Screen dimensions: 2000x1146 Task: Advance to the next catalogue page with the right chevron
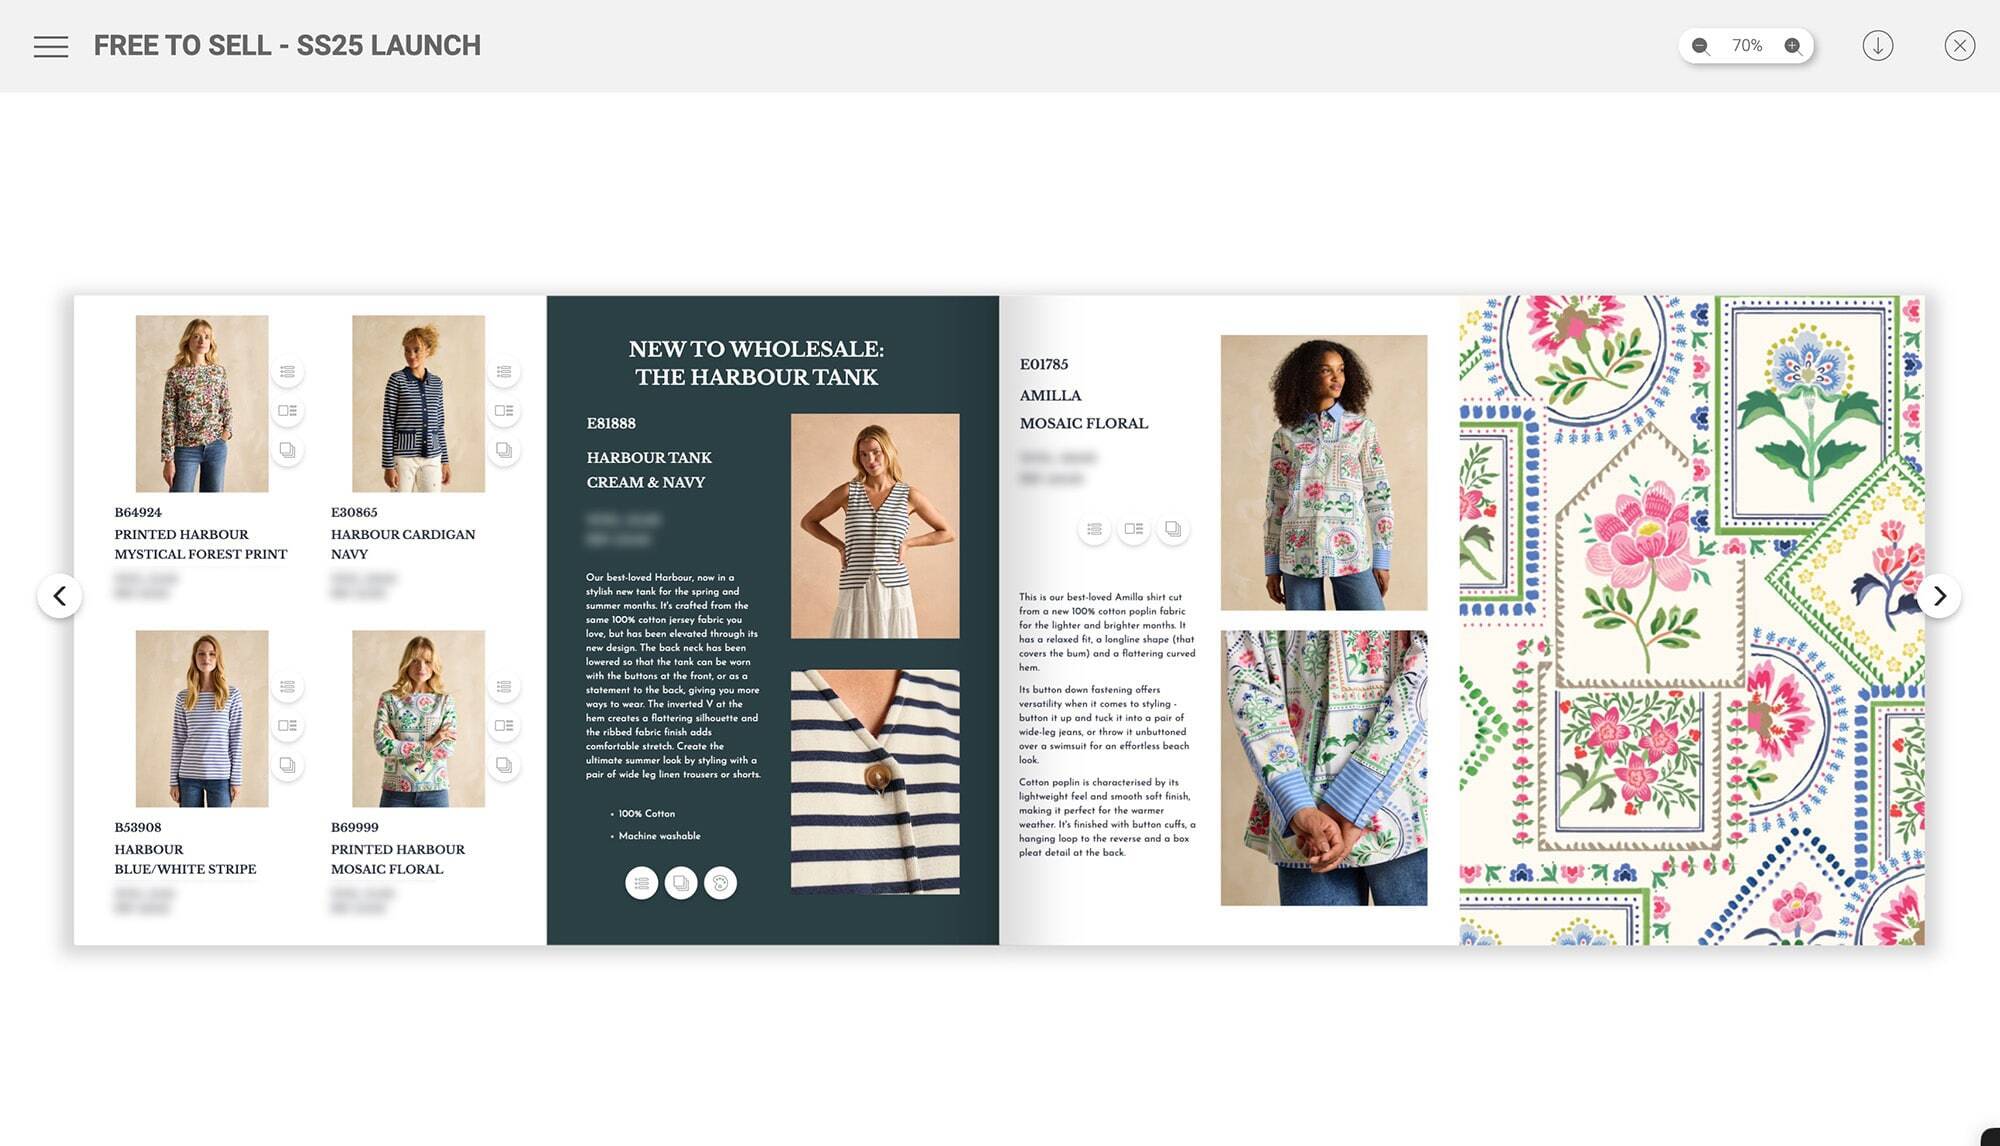coord(1940,595)
